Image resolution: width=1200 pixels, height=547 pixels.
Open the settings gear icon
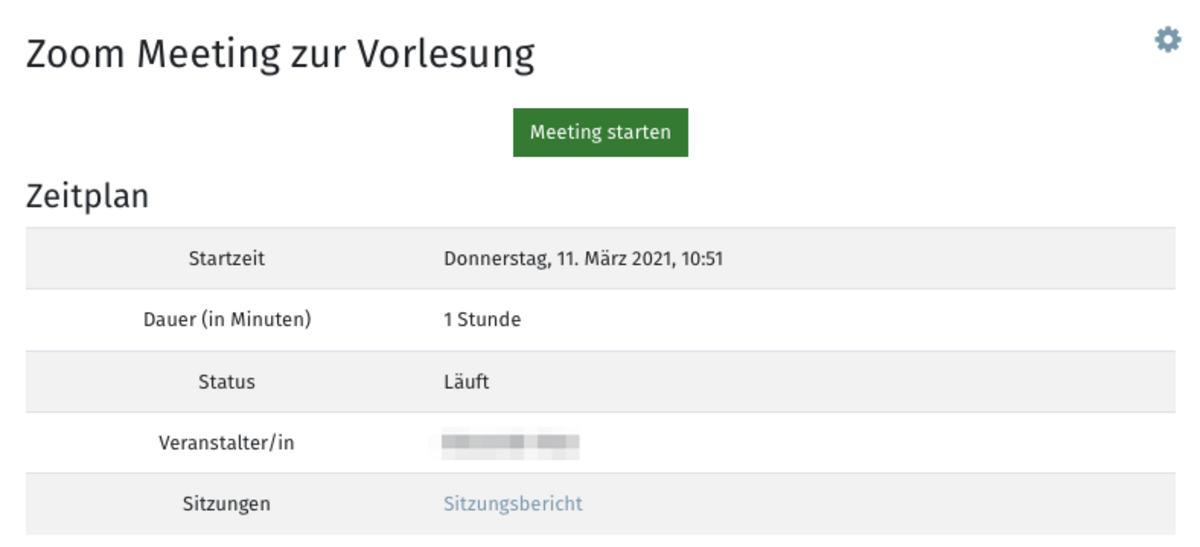pos(1167,40)
